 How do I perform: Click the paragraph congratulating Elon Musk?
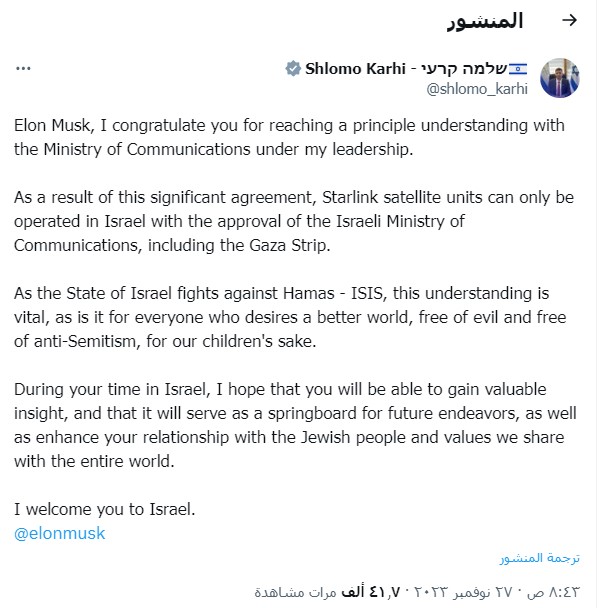coord(288,138)
